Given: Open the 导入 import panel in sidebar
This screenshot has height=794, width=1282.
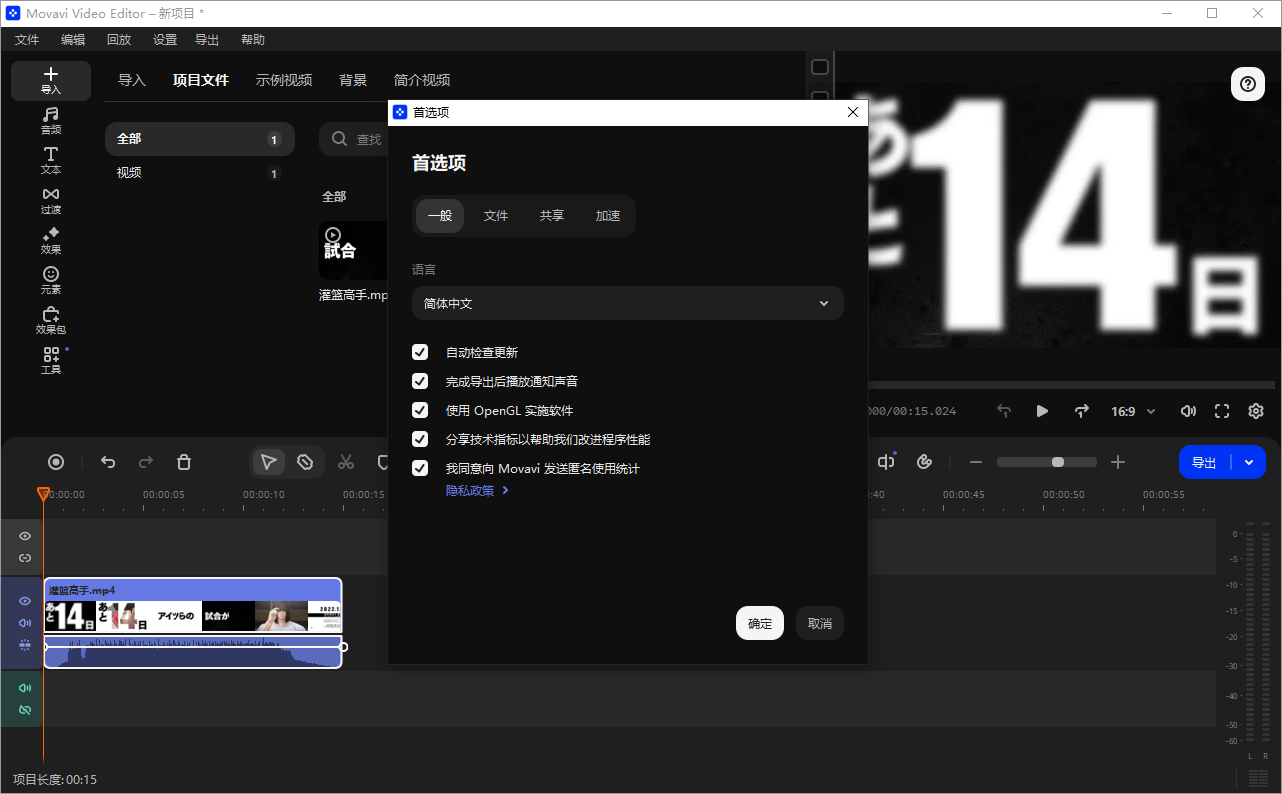Looking at the screenshot, I should [x=51, y=81].
